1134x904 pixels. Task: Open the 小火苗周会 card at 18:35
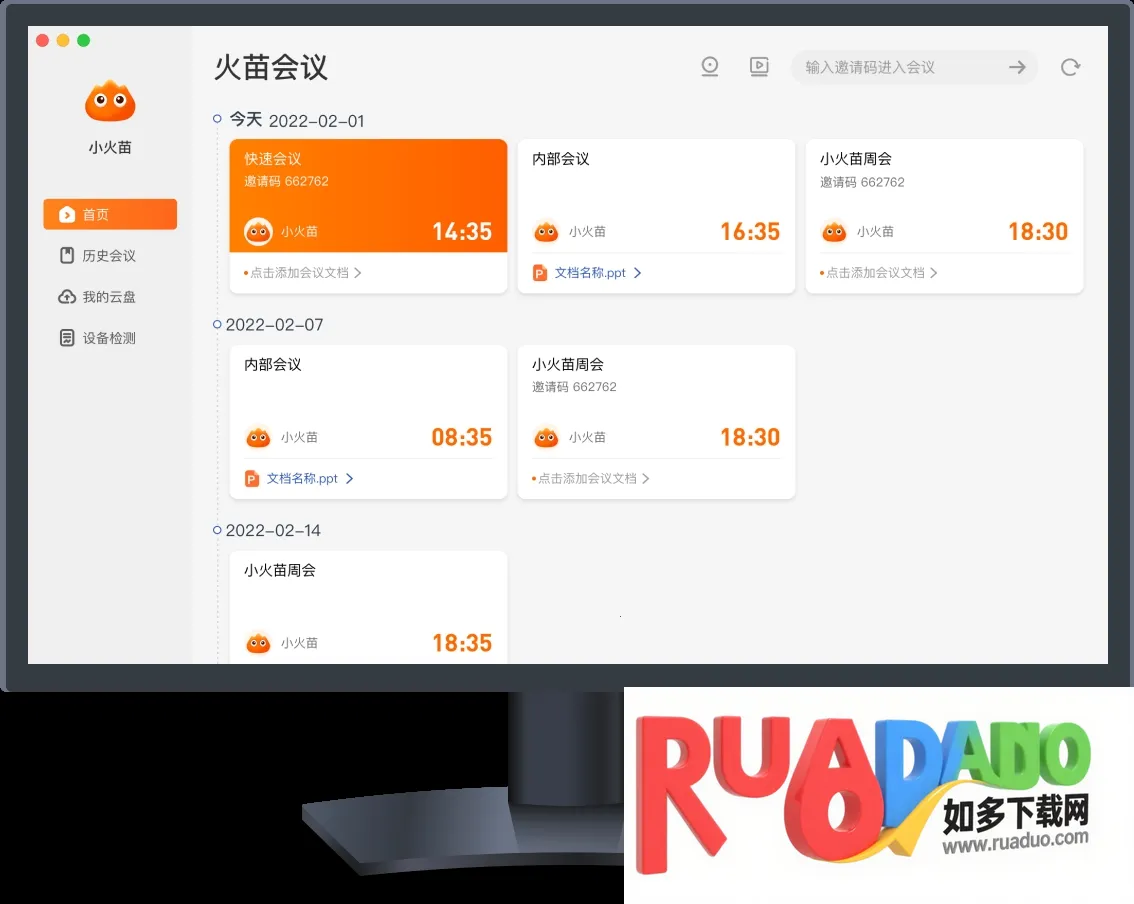click(368, 606)
